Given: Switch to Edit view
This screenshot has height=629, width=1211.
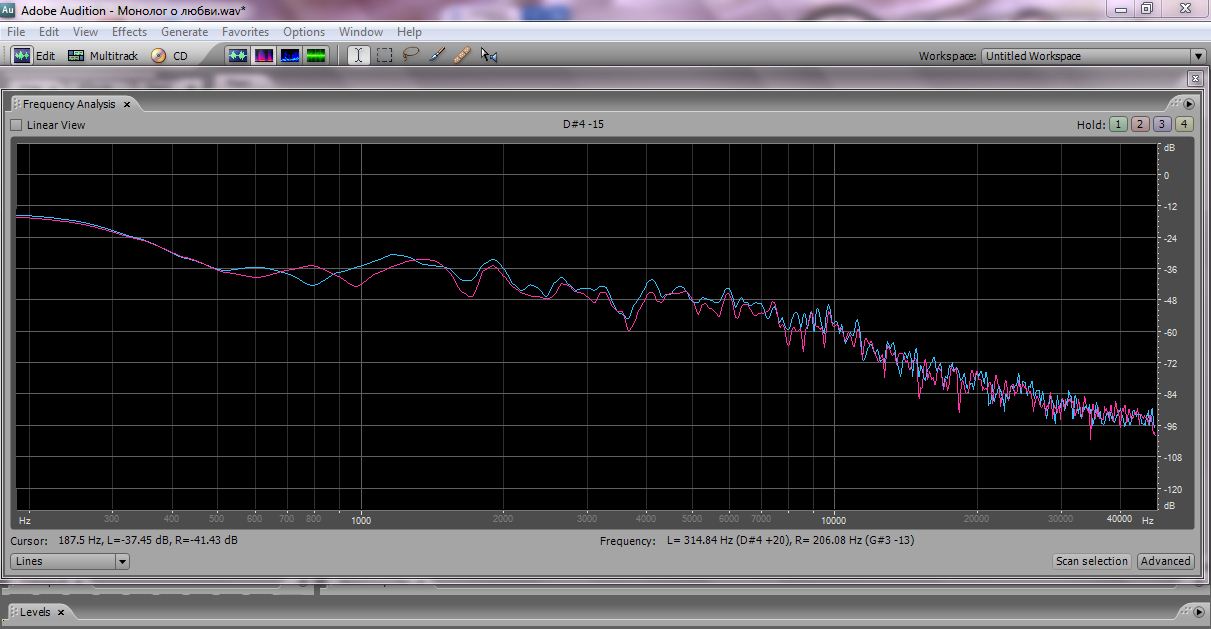Looking at the screenshot, I should tap(34, 56).
